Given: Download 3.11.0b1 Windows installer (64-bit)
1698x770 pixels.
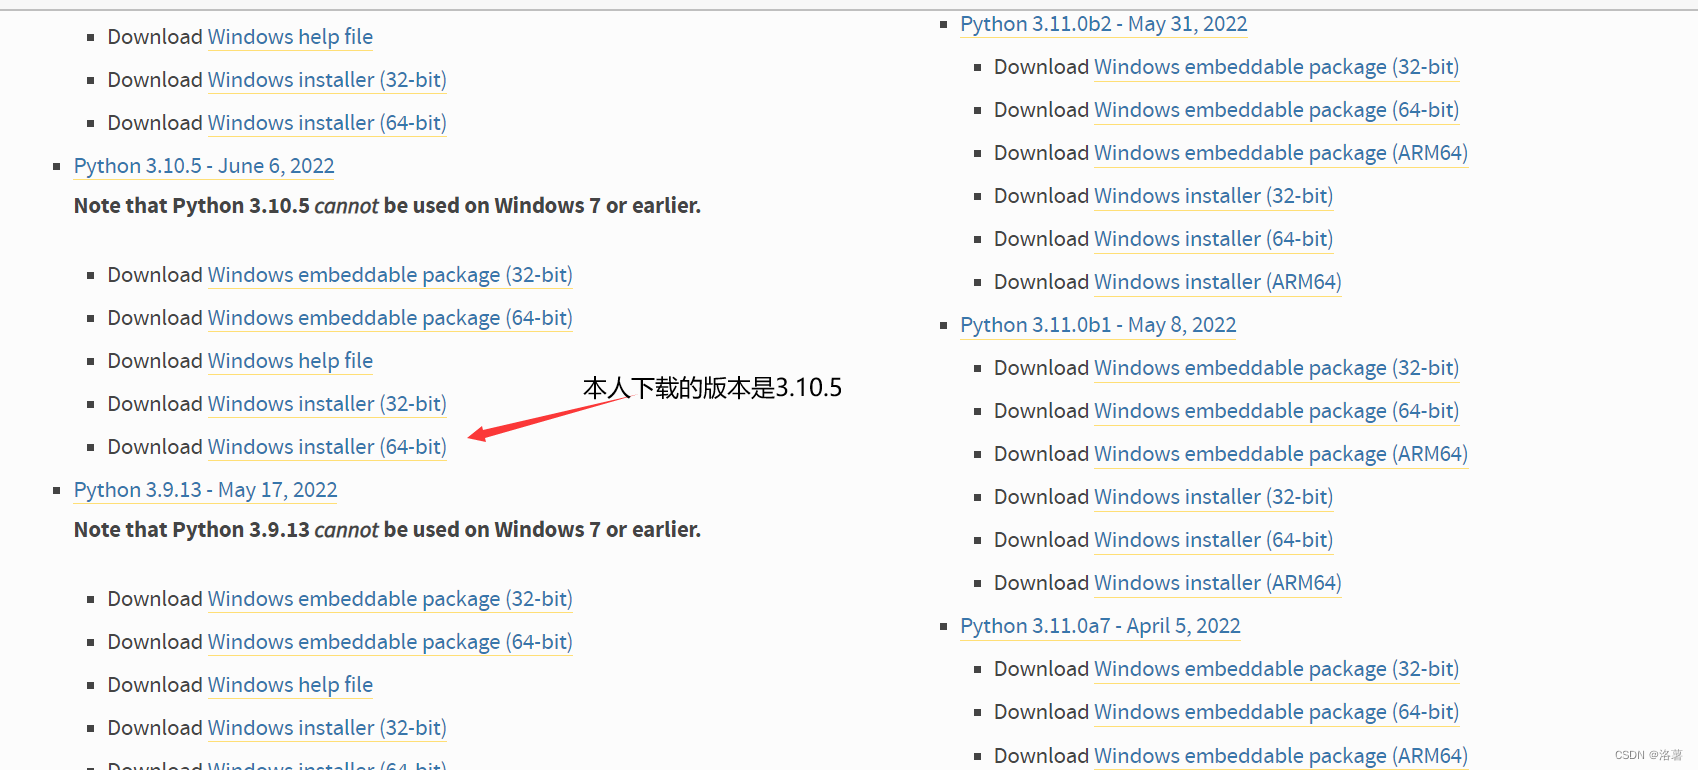Looking at the screenshot, I should click(1213, 540).
